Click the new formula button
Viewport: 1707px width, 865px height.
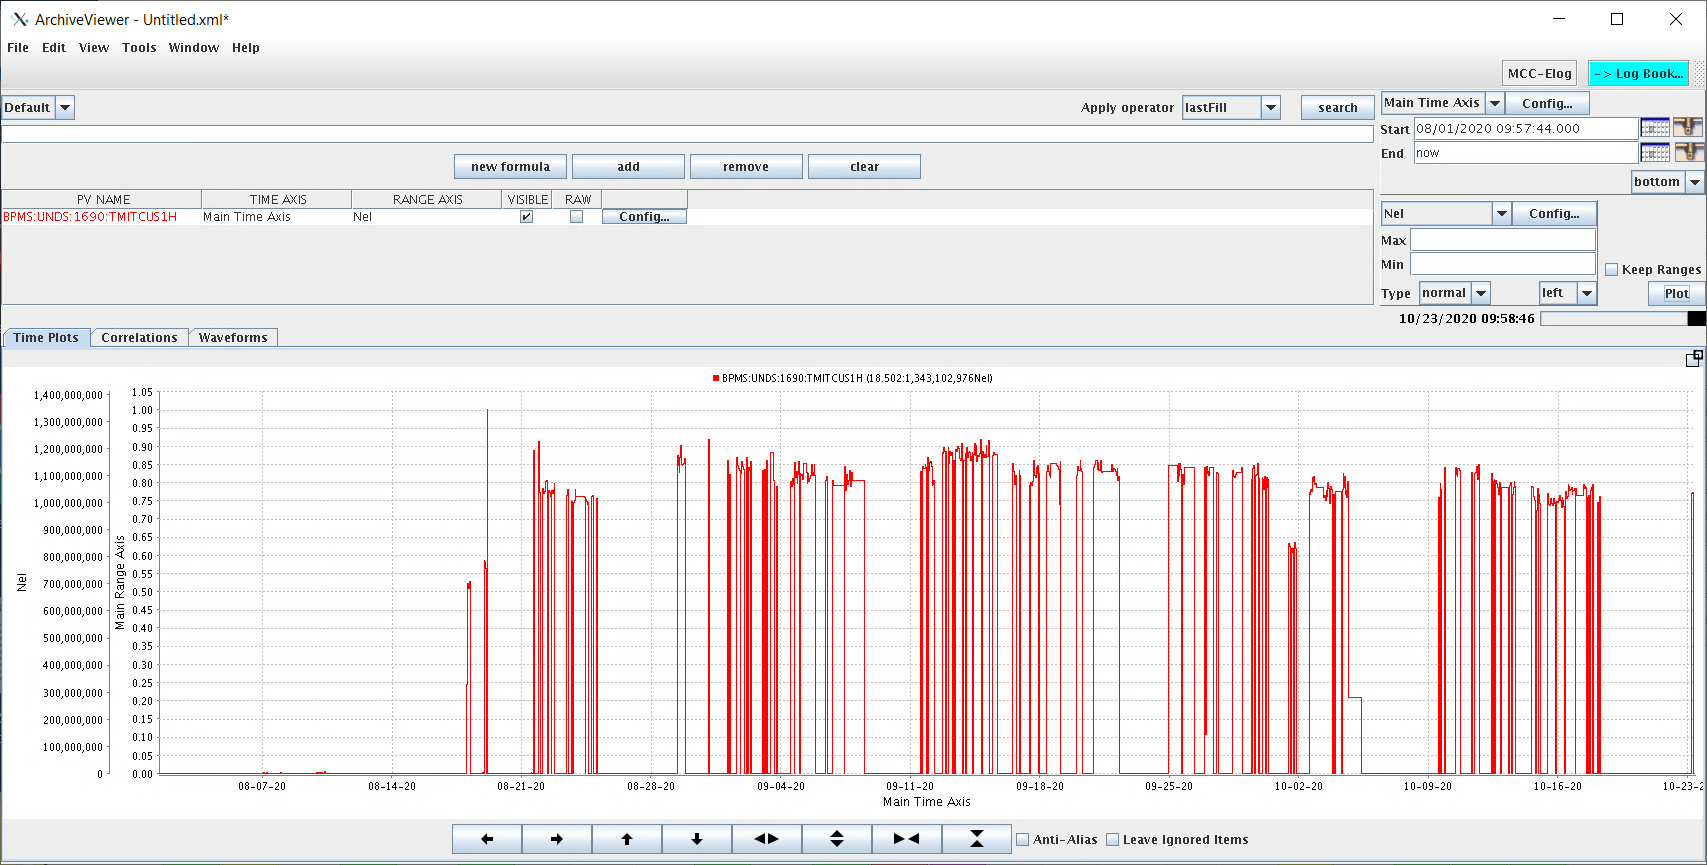coord(510,167)
